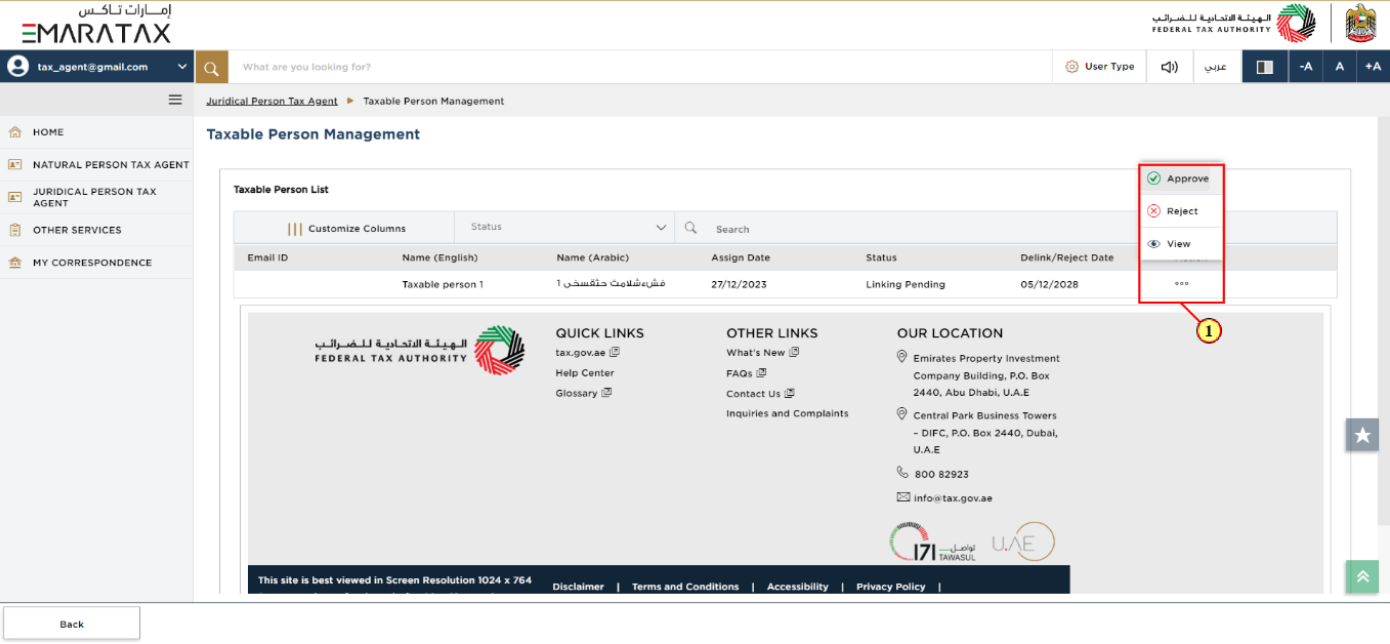Viewport: 1390px width, 644px height.
Task: Open Home in the sidebar
Action: [97, 132]
